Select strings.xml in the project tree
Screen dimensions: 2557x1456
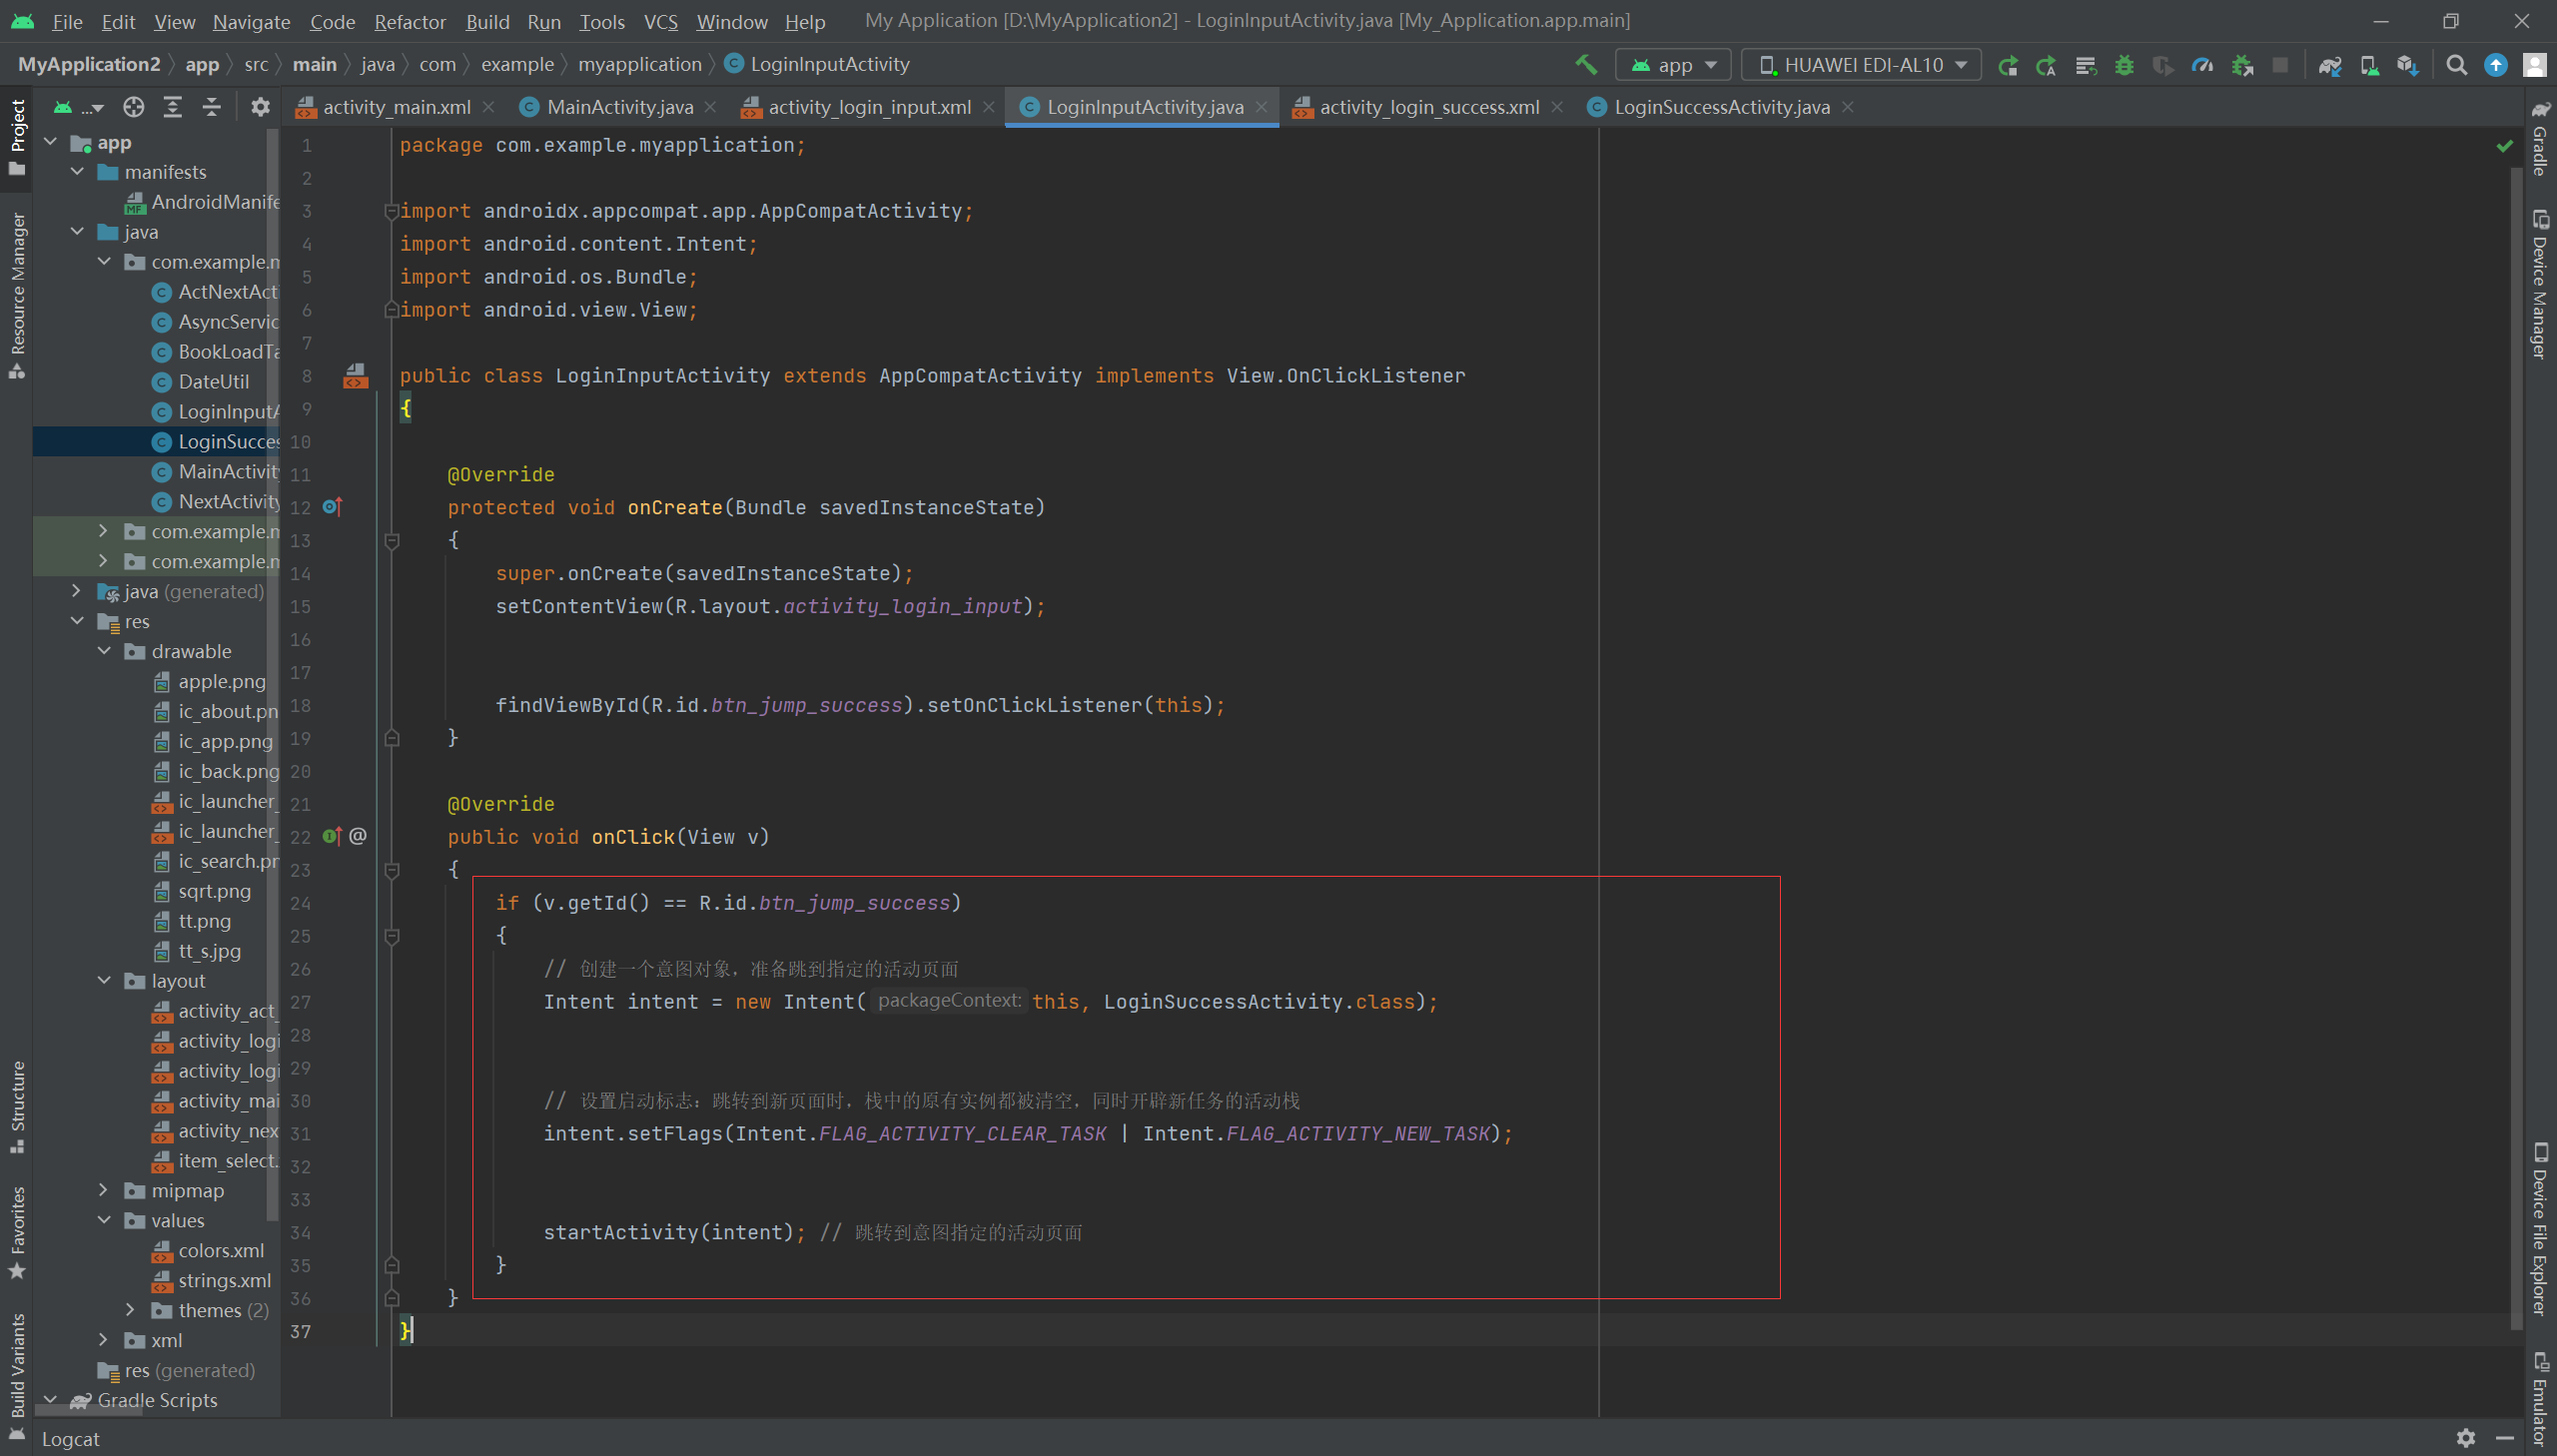[224, 1280]
